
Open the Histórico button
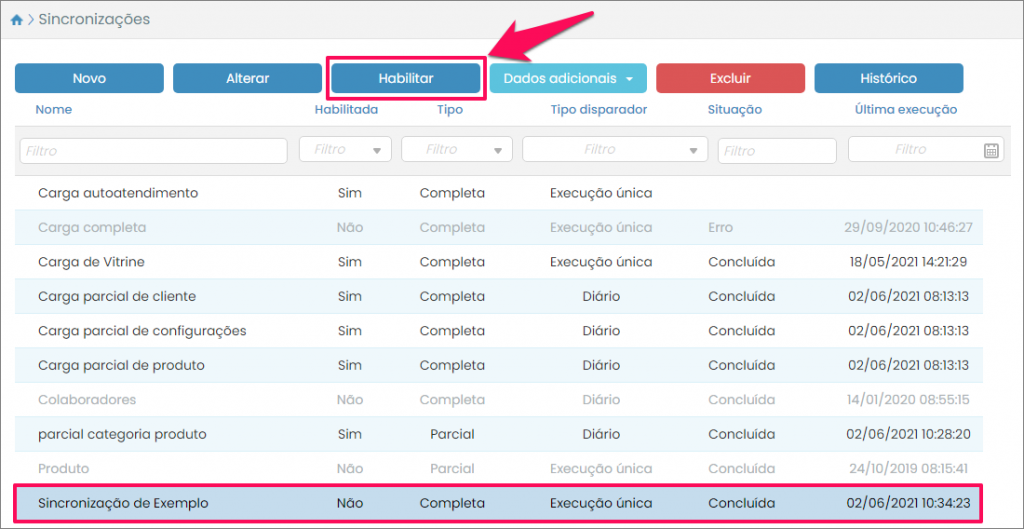(x=888, y=78)
